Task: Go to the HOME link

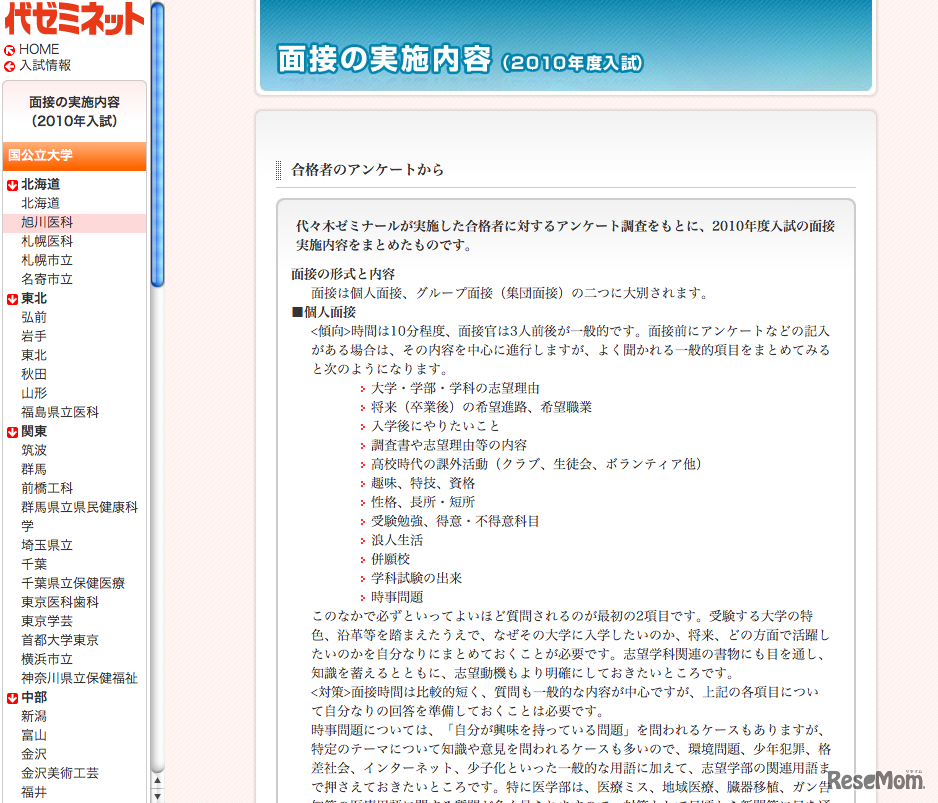Action: (39, 49)
